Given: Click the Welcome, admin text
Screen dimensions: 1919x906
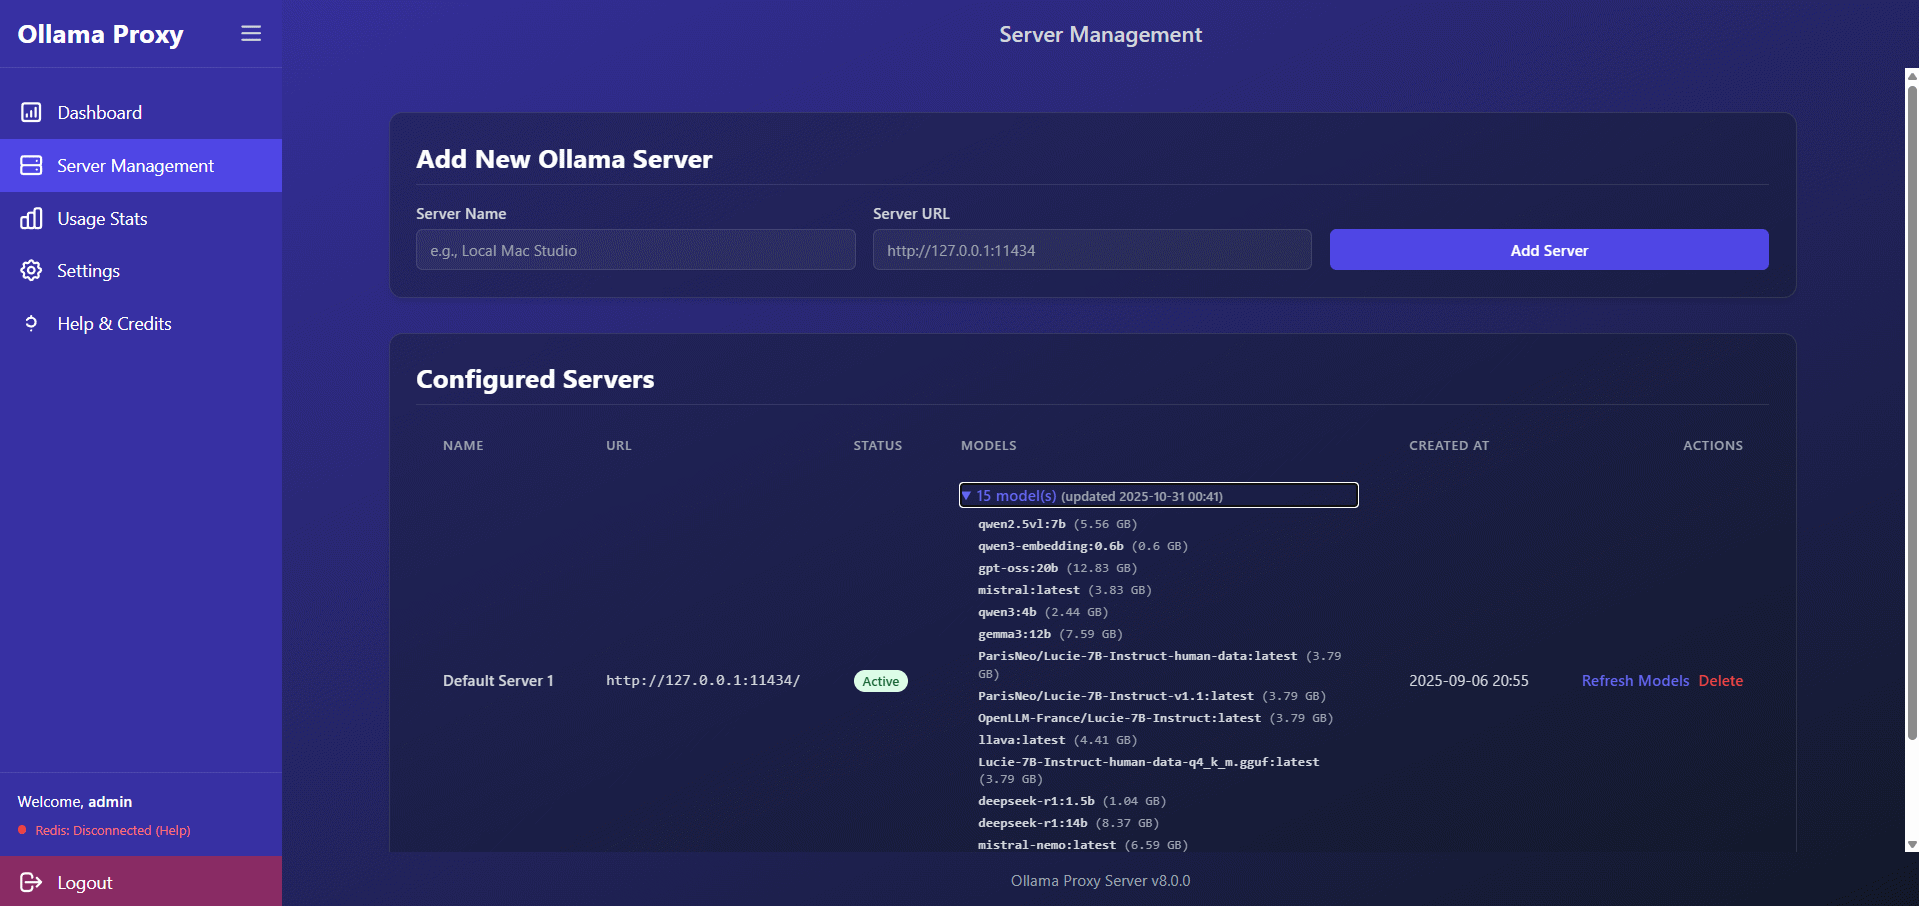Looking at the screenshot, I should tap(75, 801).
